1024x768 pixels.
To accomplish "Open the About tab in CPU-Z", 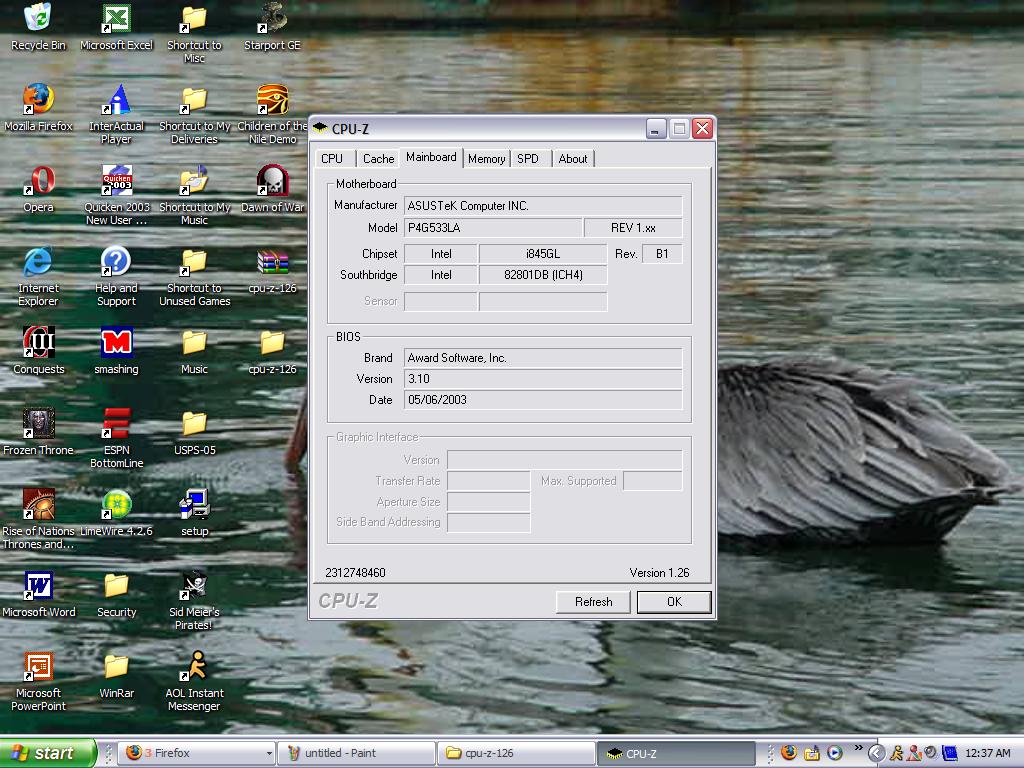I will click(573, 159).
